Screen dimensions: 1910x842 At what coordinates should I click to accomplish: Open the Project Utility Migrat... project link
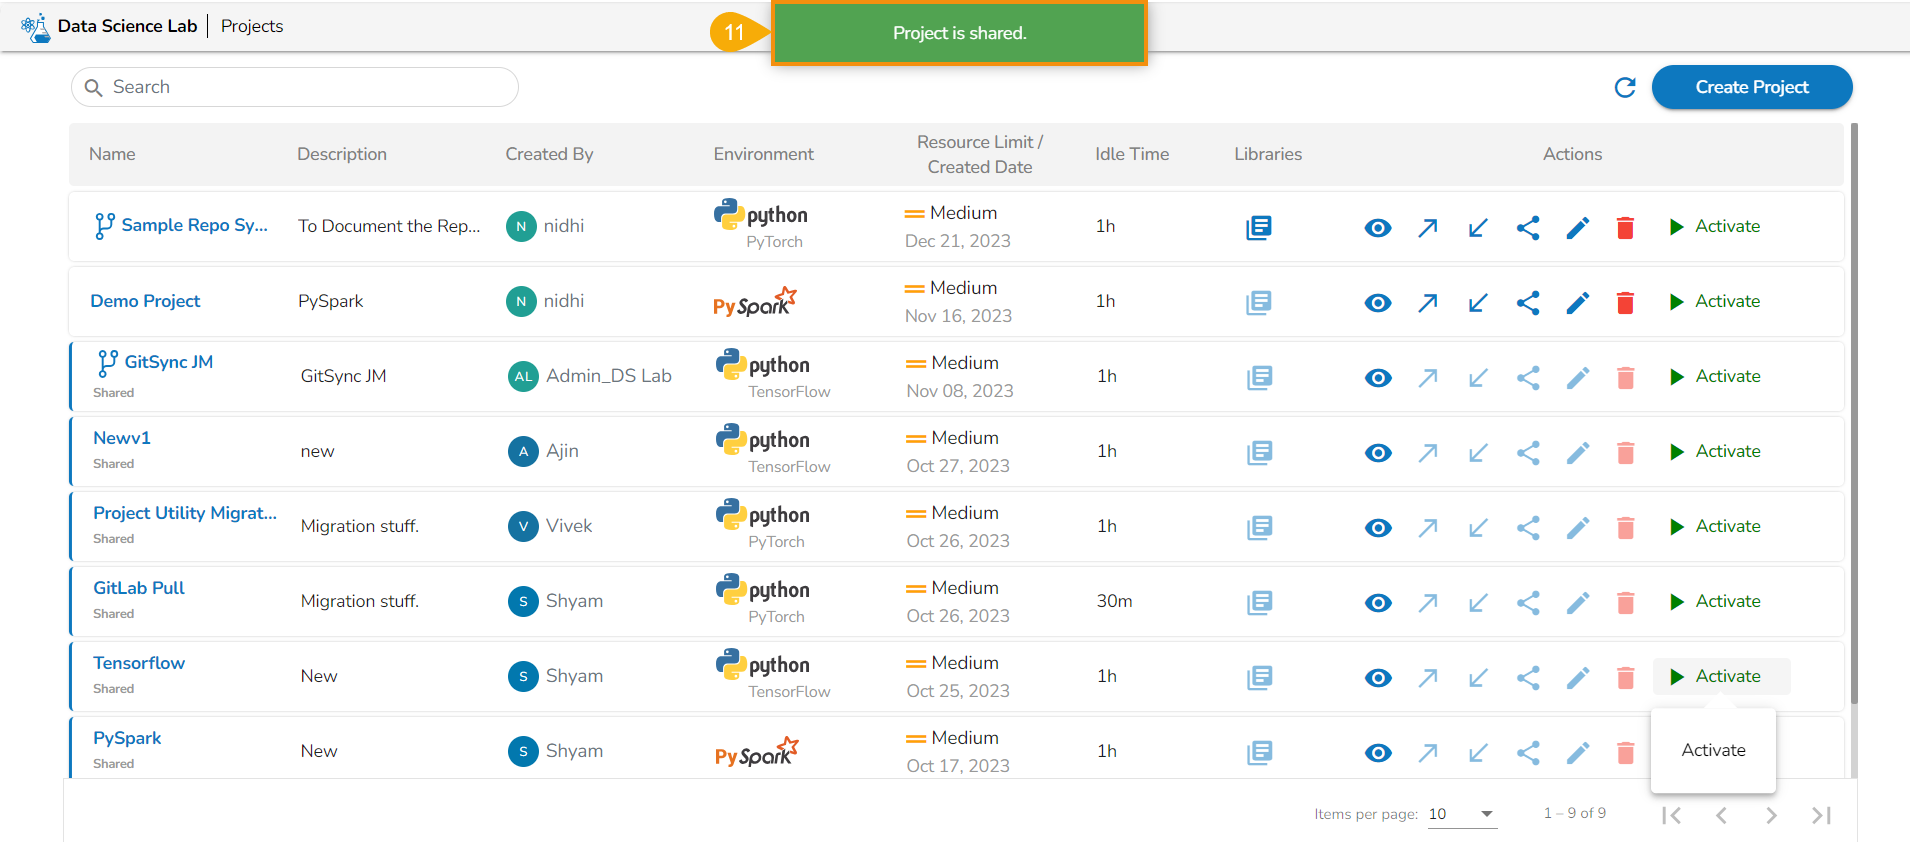click(x=185, y=513)
